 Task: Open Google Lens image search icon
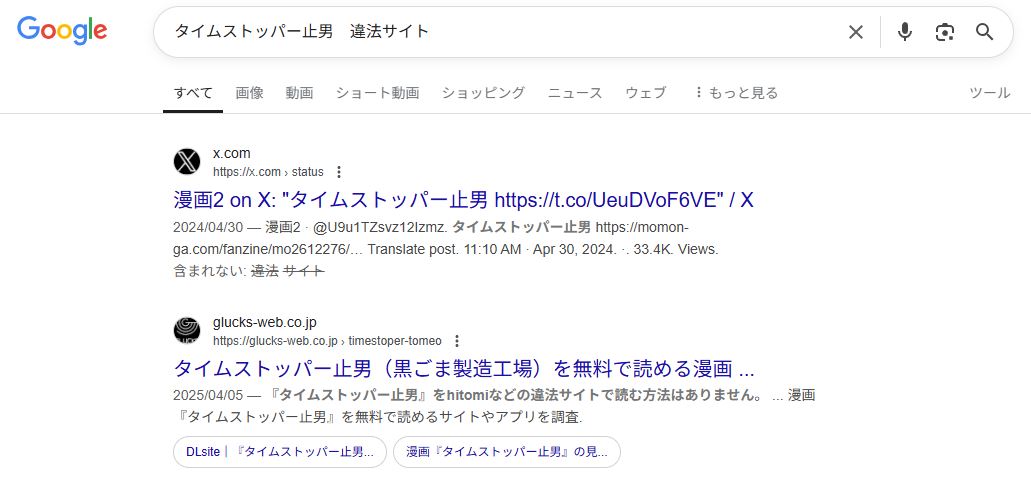[x=945, y=32]
